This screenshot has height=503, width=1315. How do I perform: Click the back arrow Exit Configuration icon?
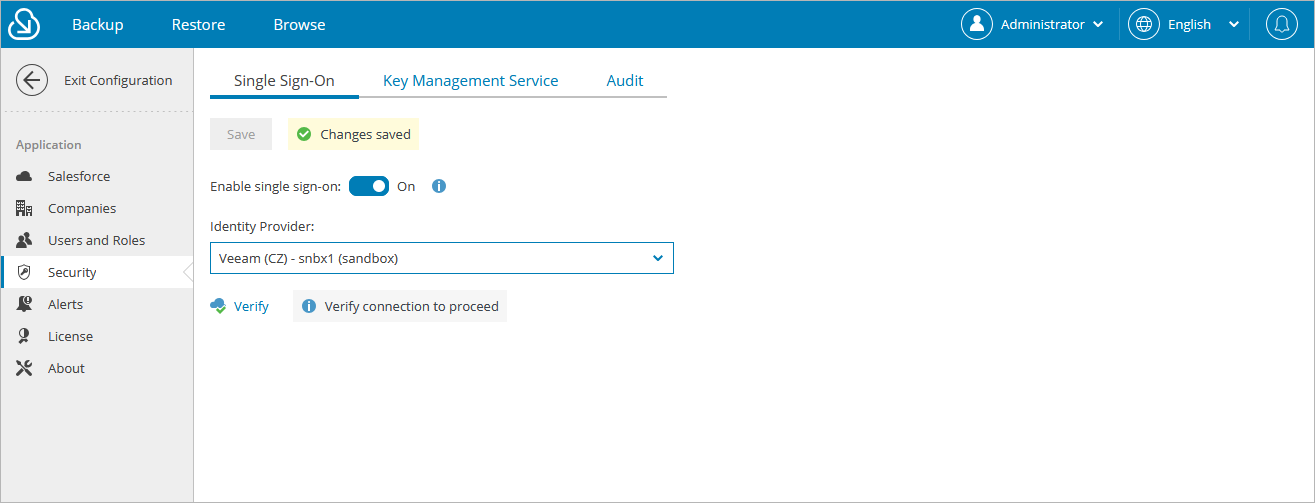[x=32, y=81]
